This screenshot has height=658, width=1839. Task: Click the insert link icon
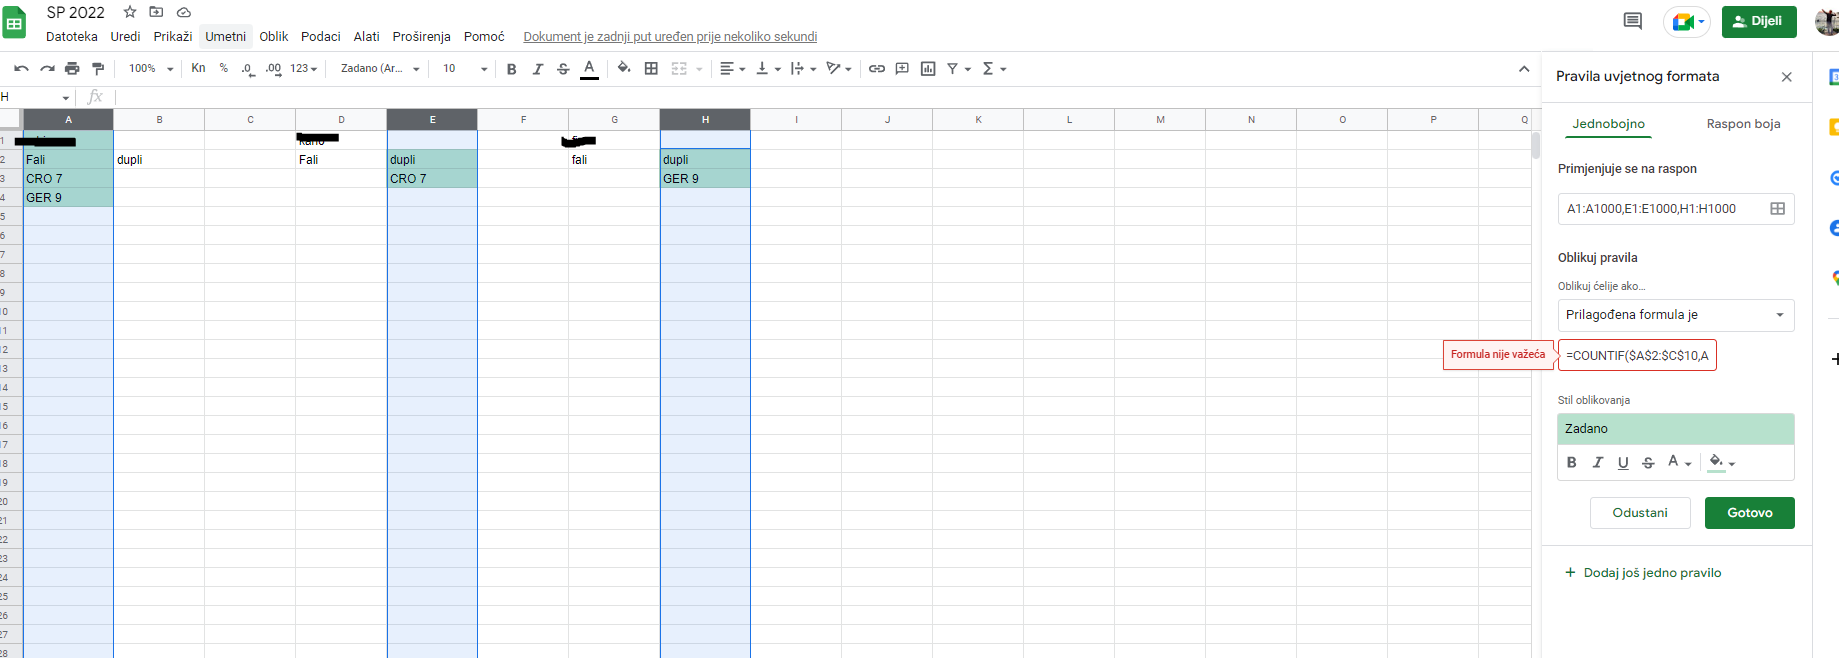coord(877,69)
